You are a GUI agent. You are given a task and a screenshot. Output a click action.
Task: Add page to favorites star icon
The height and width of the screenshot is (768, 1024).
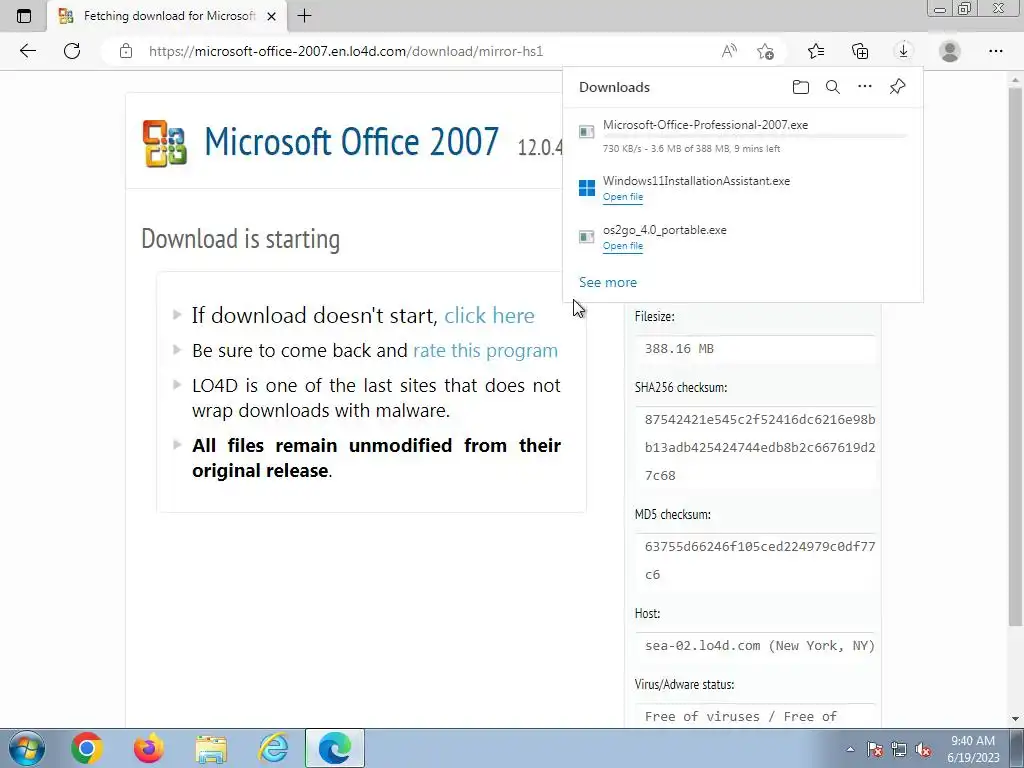click(765, 51)
